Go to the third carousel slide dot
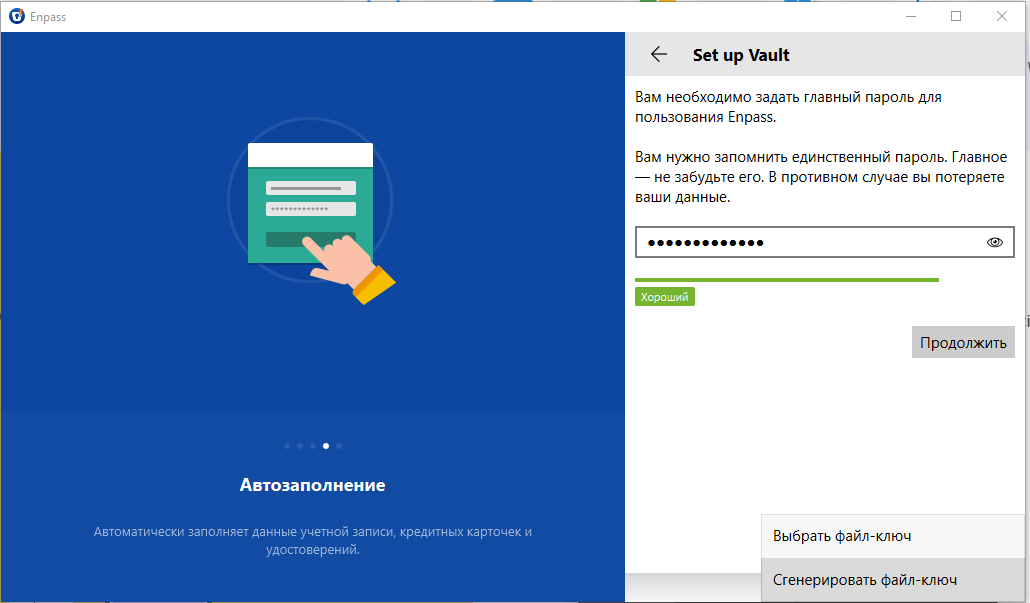The height and width of the screenshot is (603, 1030). coord(313,446)
